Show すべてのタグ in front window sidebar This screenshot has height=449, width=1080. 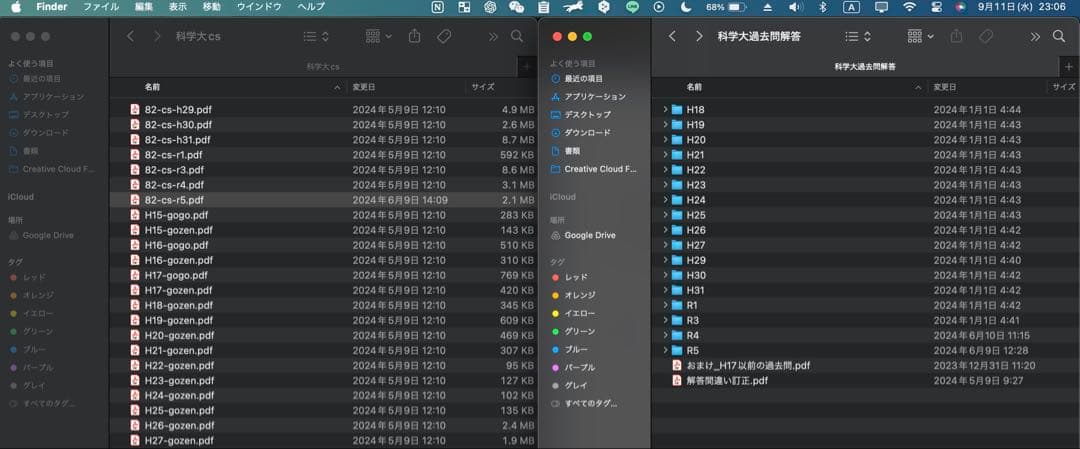[584, 404]
